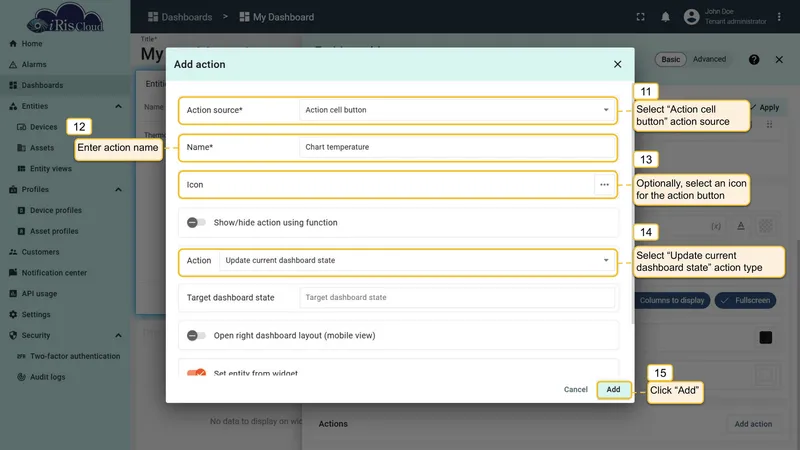Click the Notification center icon
Screen dimensions: 800x450
[13, 273]
